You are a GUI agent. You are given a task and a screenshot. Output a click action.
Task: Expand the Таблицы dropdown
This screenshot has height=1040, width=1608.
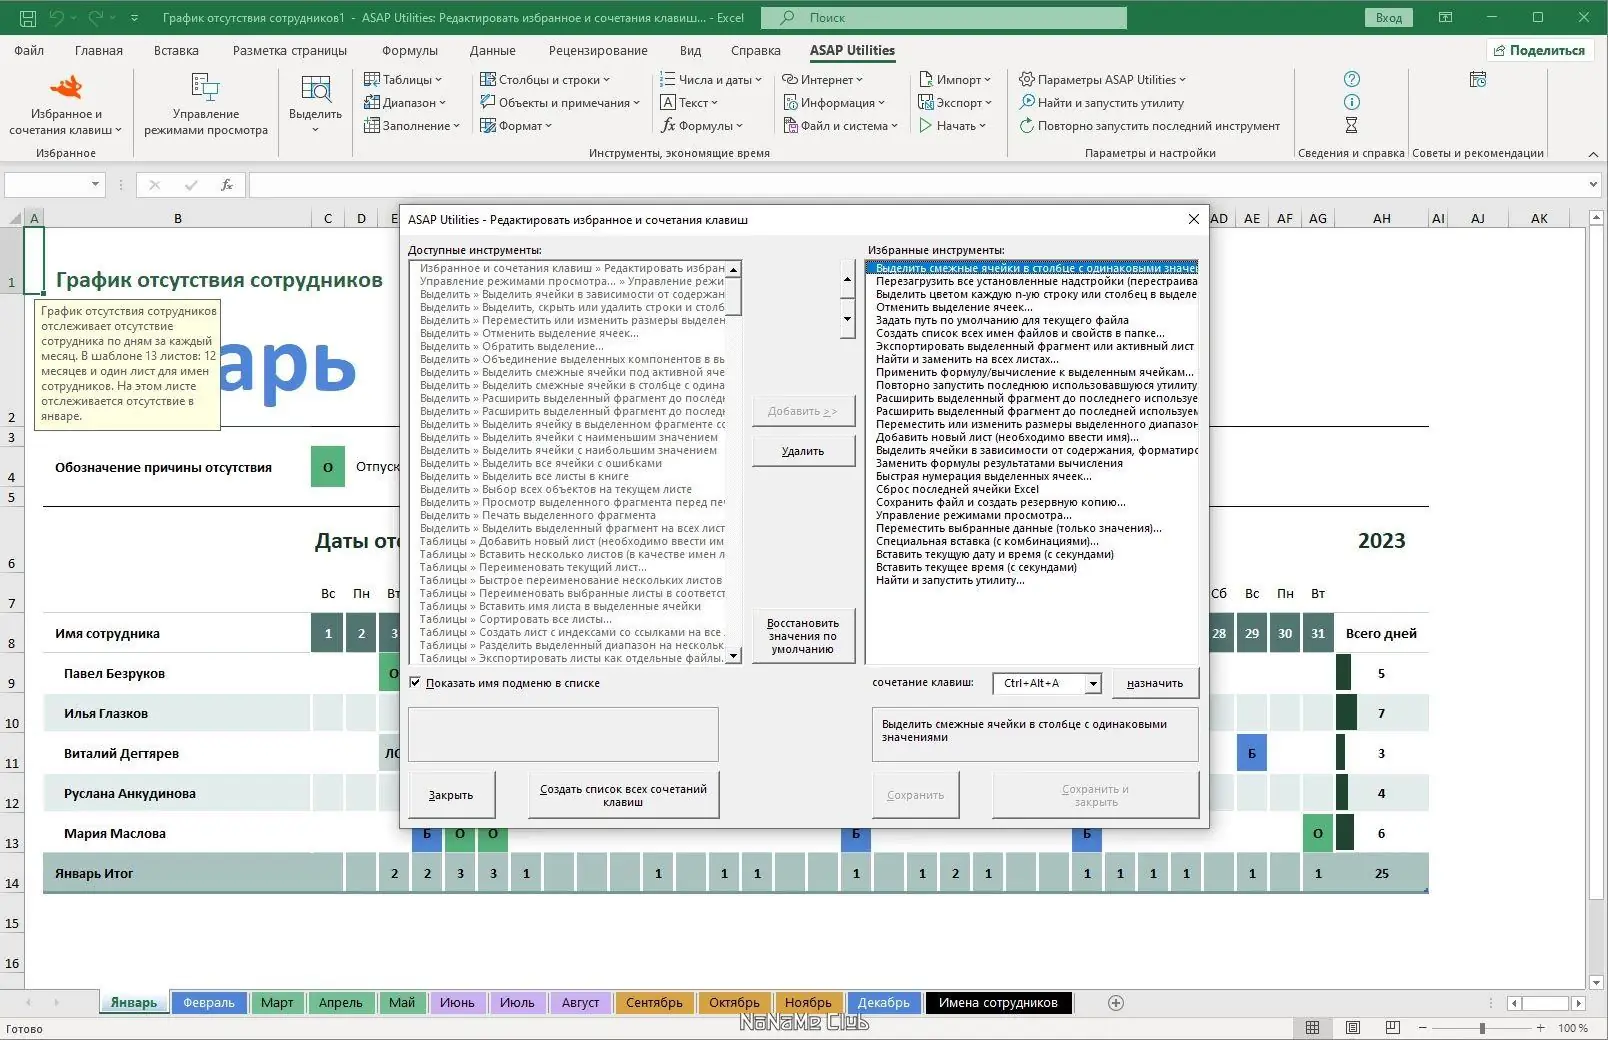click(x=402, y=80)
